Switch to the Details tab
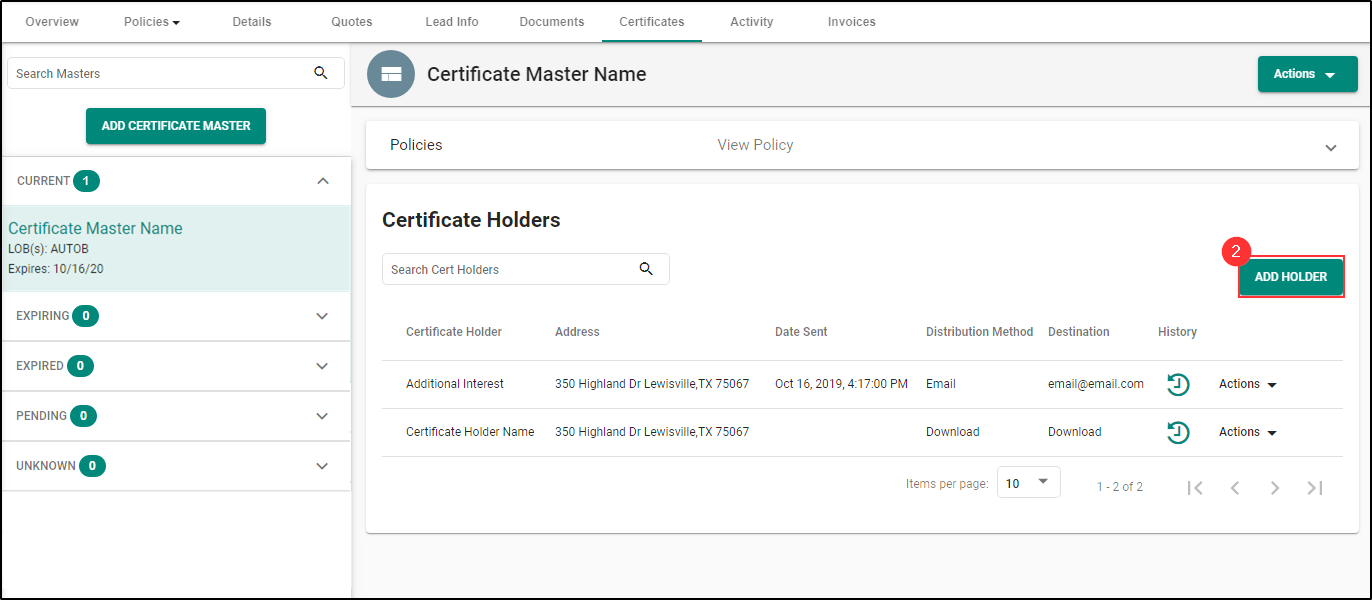The image size is (1372, 600). click(252, 21)
